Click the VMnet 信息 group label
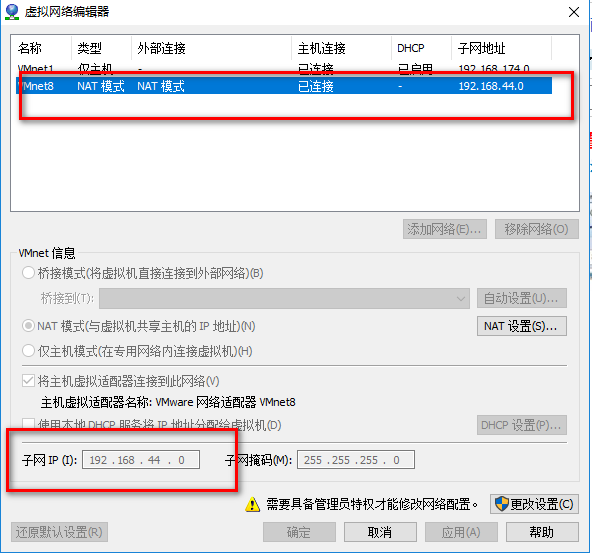Viewport: 592px width, 553px height. pyautogui.click(x=47, y=253)
